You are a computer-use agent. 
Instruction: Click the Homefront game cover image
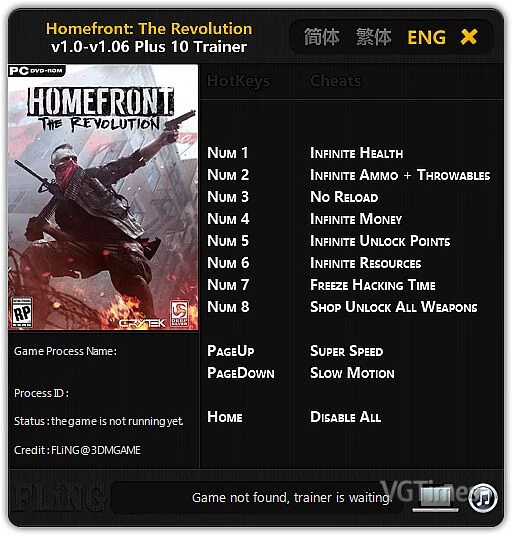coord(103,197)
